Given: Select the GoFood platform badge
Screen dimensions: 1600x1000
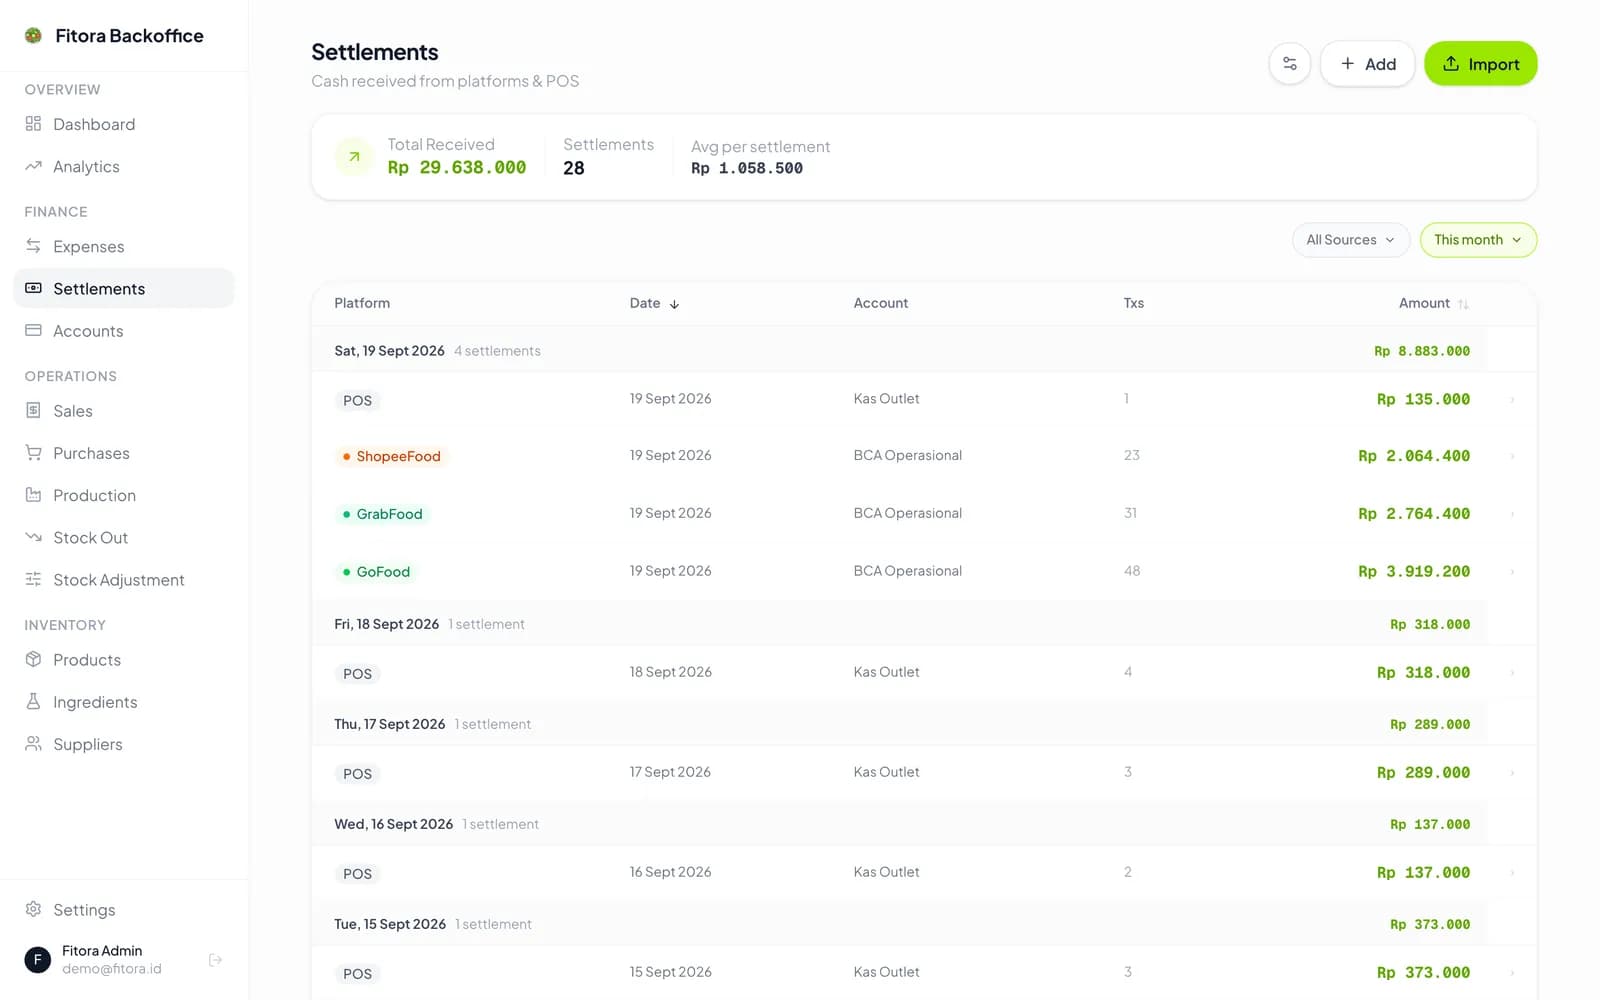Looking at the screenshot, I should pos(376,572).
